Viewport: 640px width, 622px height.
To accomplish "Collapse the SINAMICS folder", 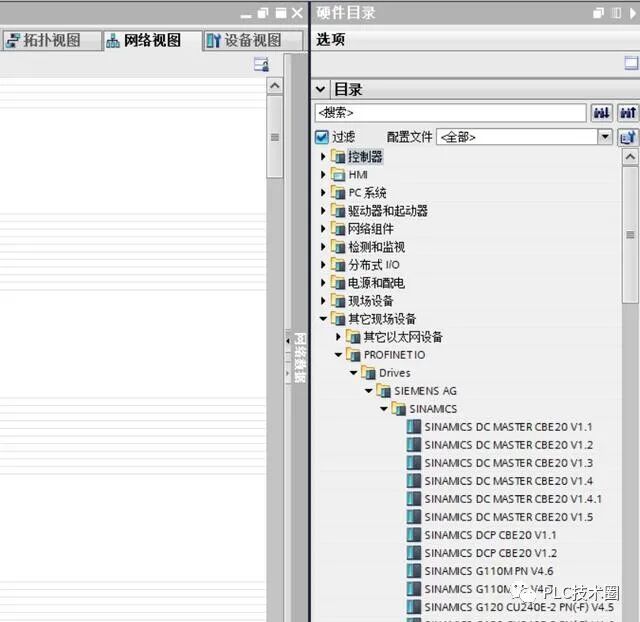I will tap(384, 409).
